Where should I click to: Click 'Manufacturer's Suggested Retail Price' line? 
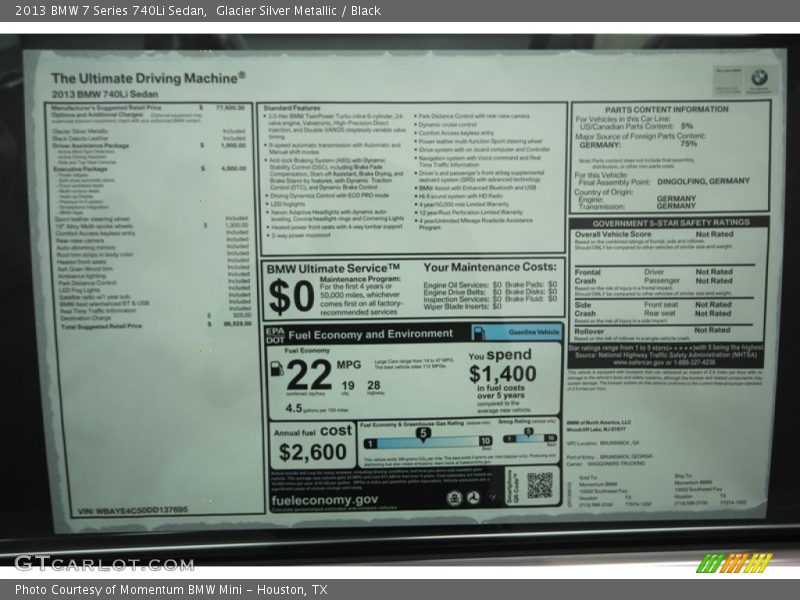tap(148, 108)
